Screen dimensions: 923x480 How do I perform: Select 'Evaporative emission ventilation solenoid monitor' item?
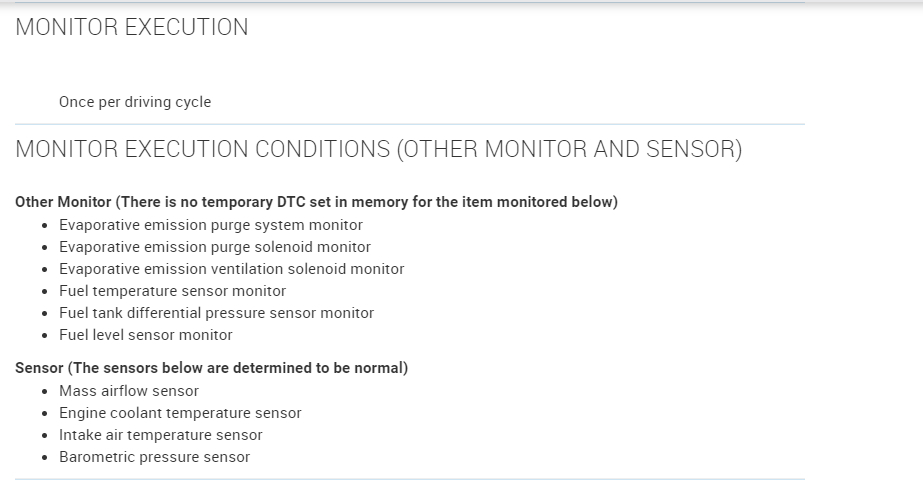pos(232,269)
